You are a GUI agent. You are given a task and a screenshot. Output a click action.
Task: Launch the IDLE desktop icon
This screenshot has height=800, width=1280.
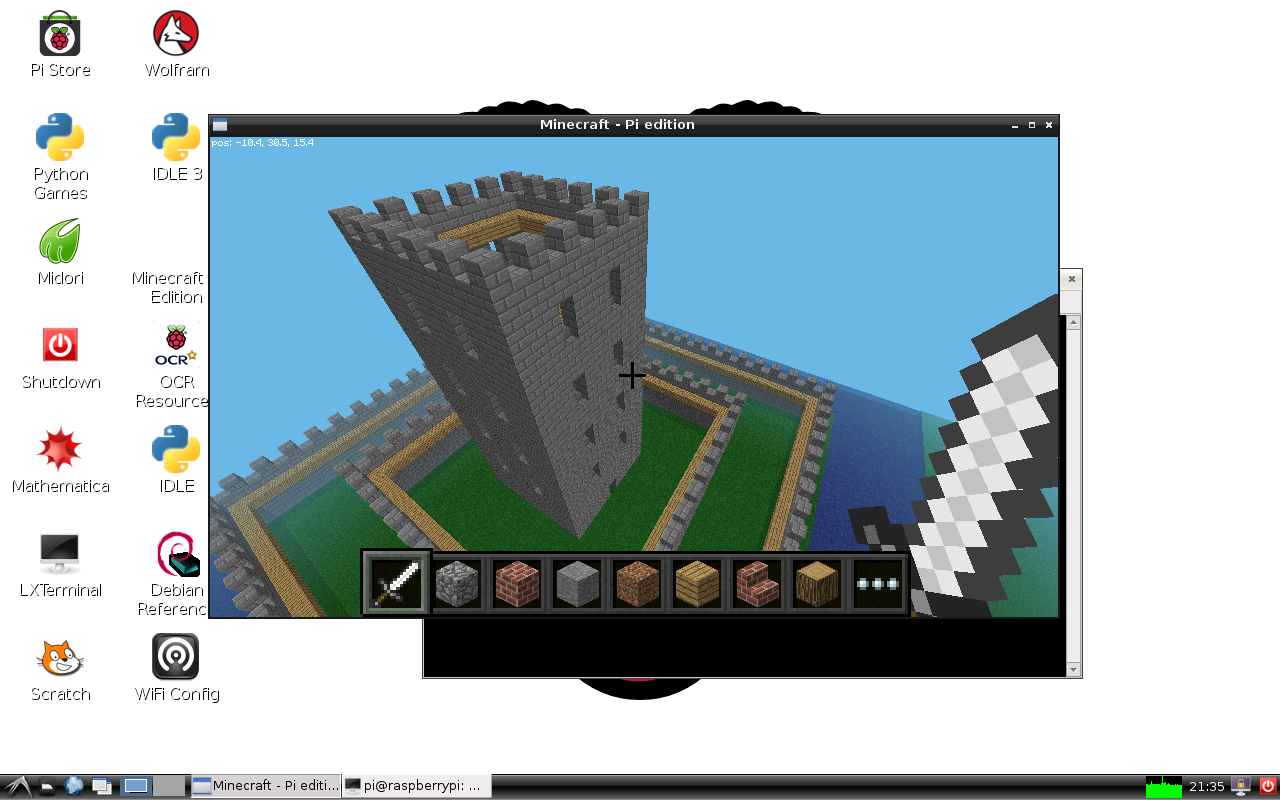176,461
